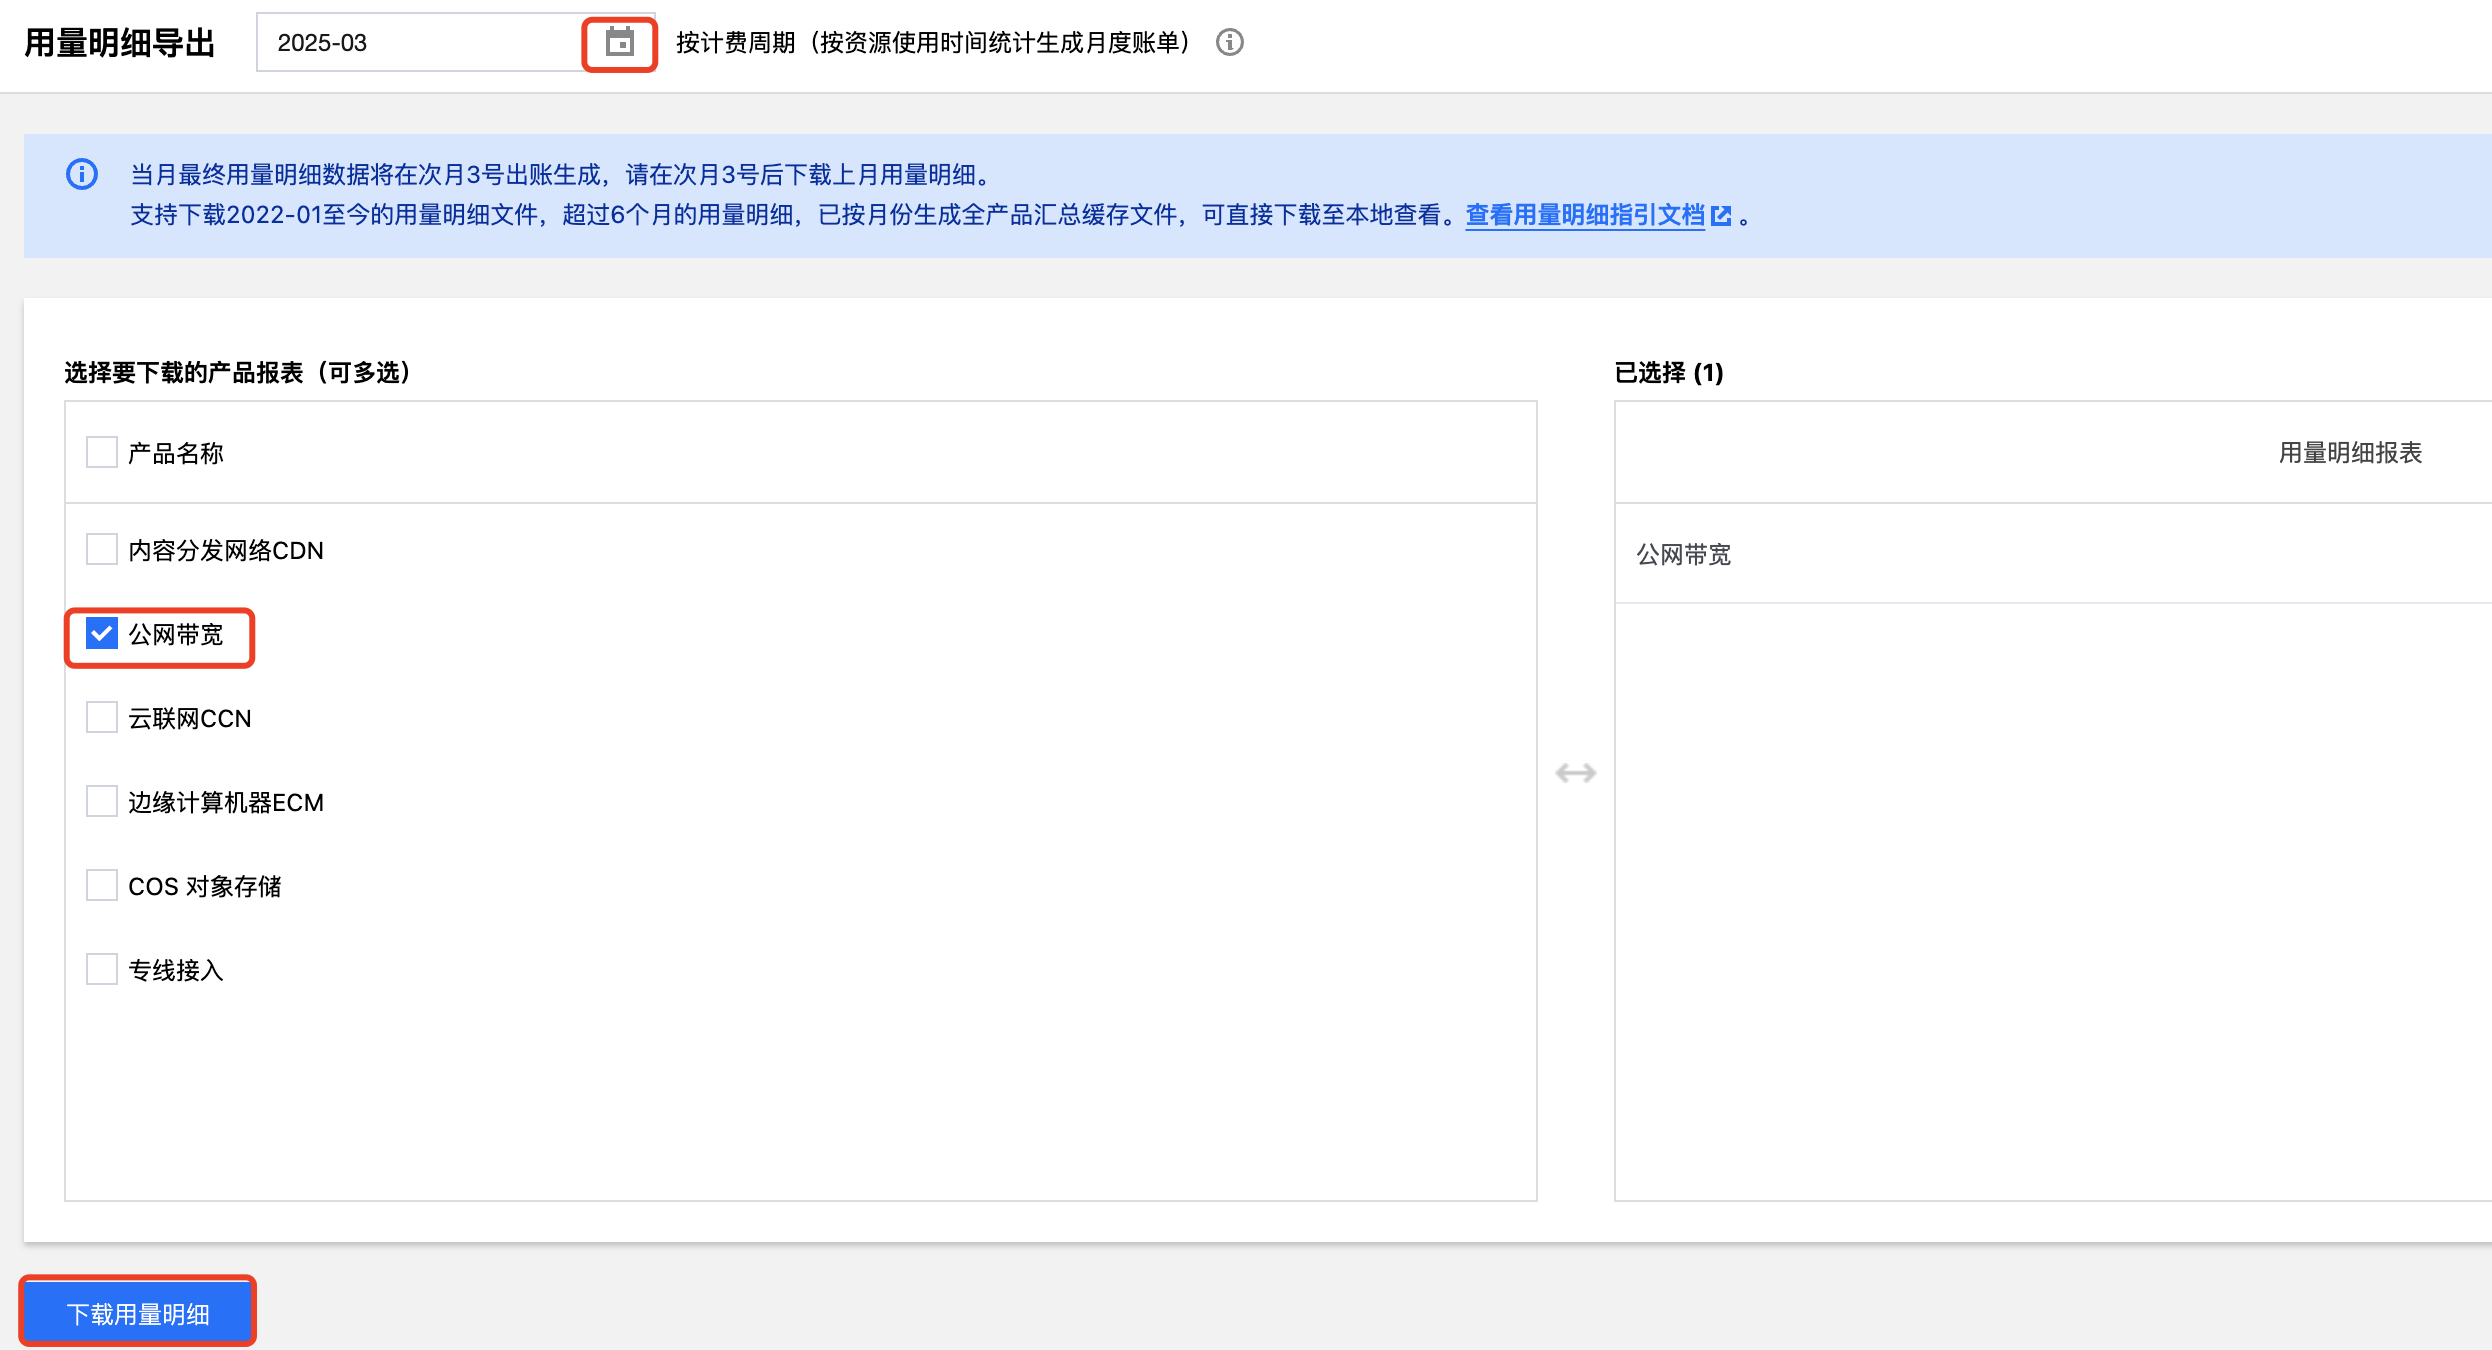
Task: Click the external link icon after guide document
Action: [1721, 216]
